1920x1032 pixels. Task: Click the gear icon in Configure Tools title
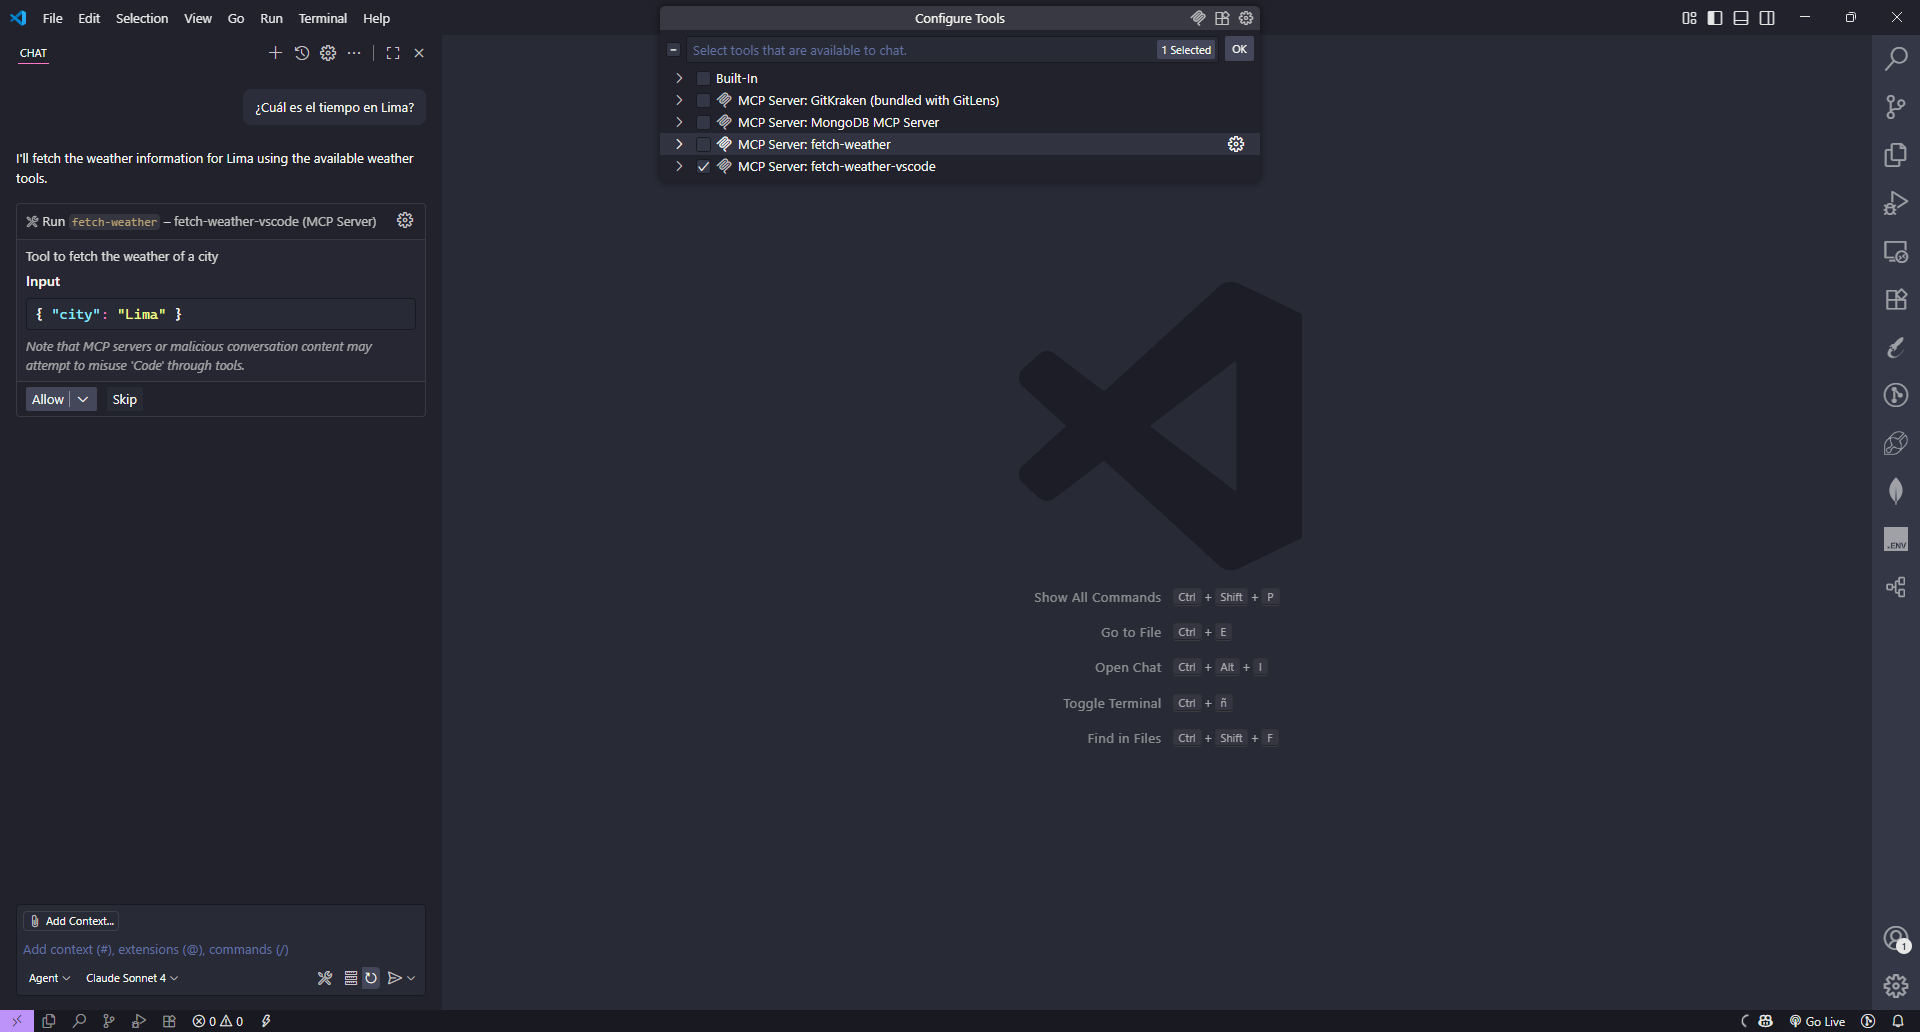pos(1246,18)
